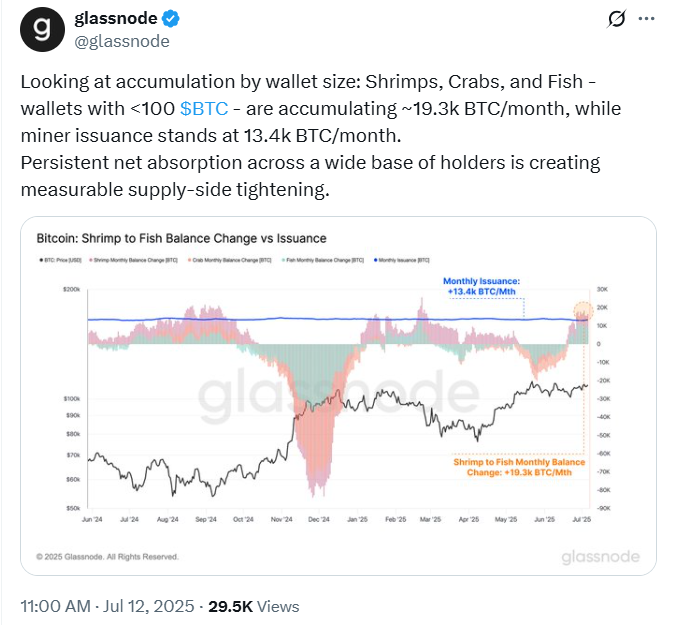673x625 pixels.
Task: Click the Shrimp to Fish Balance Change annotation
Action: tap(519, 467)
